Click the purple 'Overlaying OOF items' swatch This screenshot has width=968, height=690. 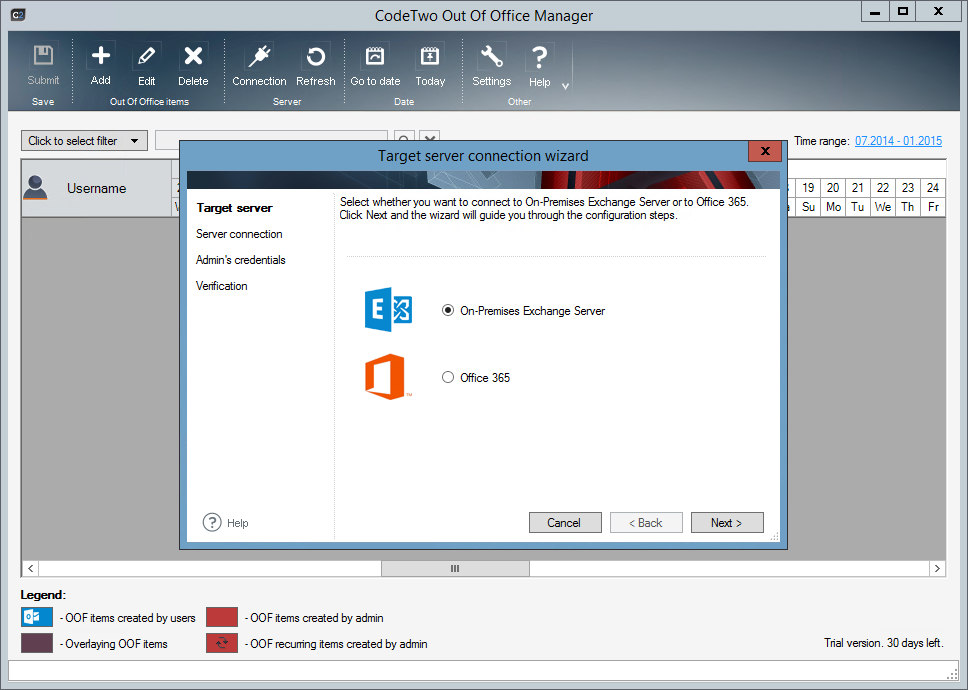point(37,643)
